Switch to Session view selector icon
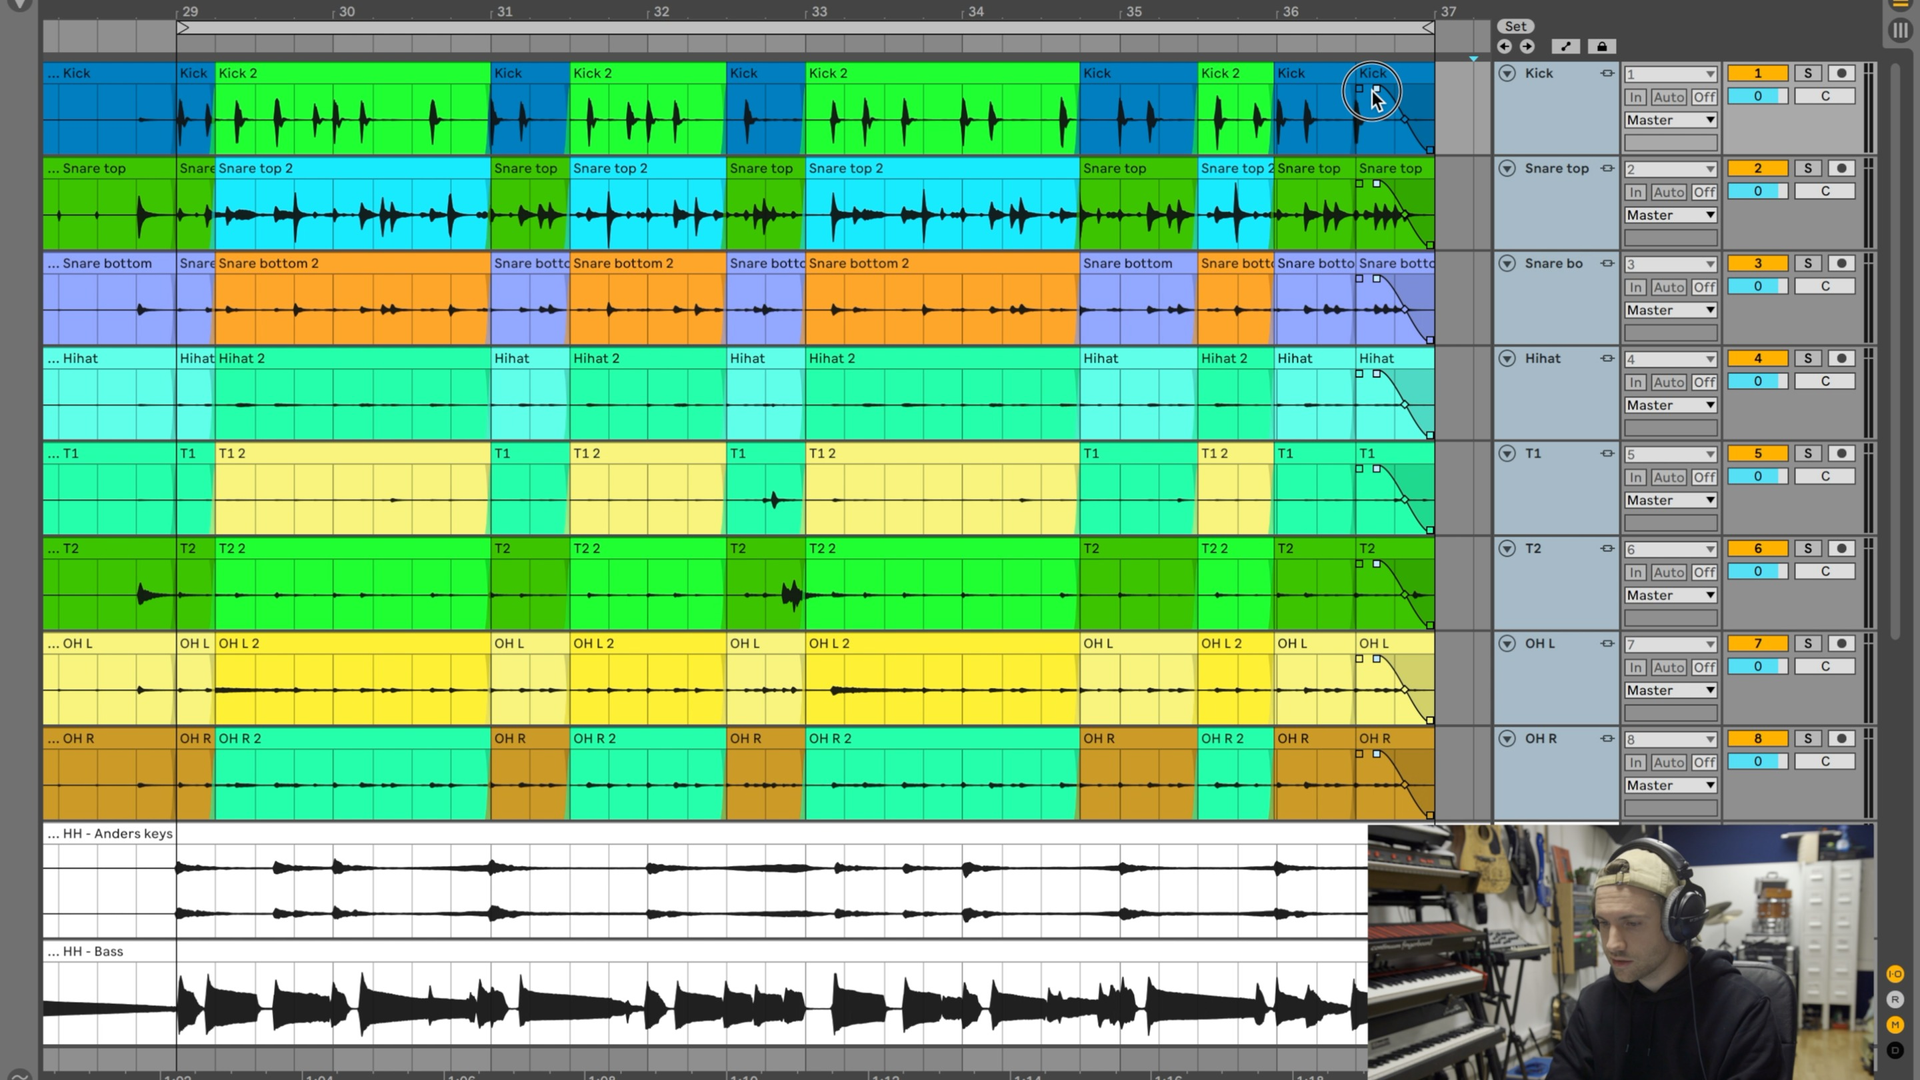 coord(1900,30)
